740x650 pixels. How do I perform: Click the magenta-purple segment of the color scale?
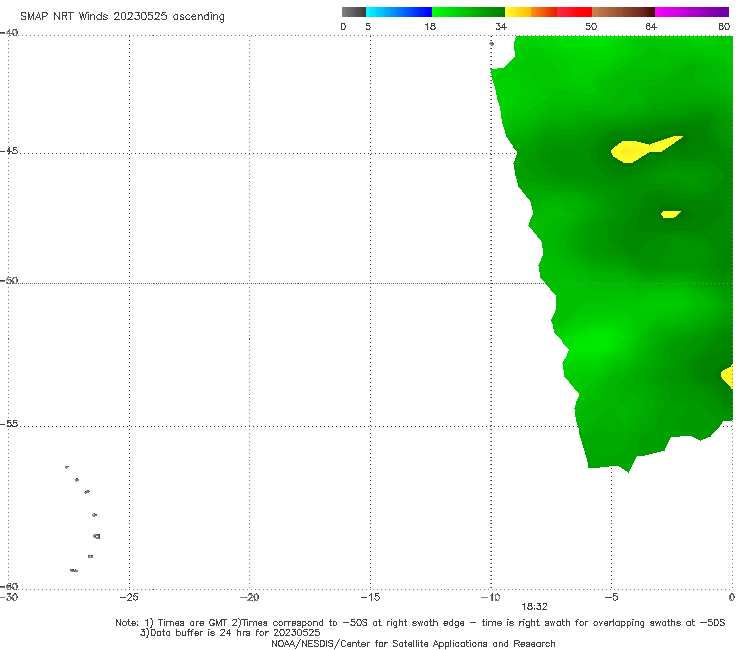click(692, 12)
